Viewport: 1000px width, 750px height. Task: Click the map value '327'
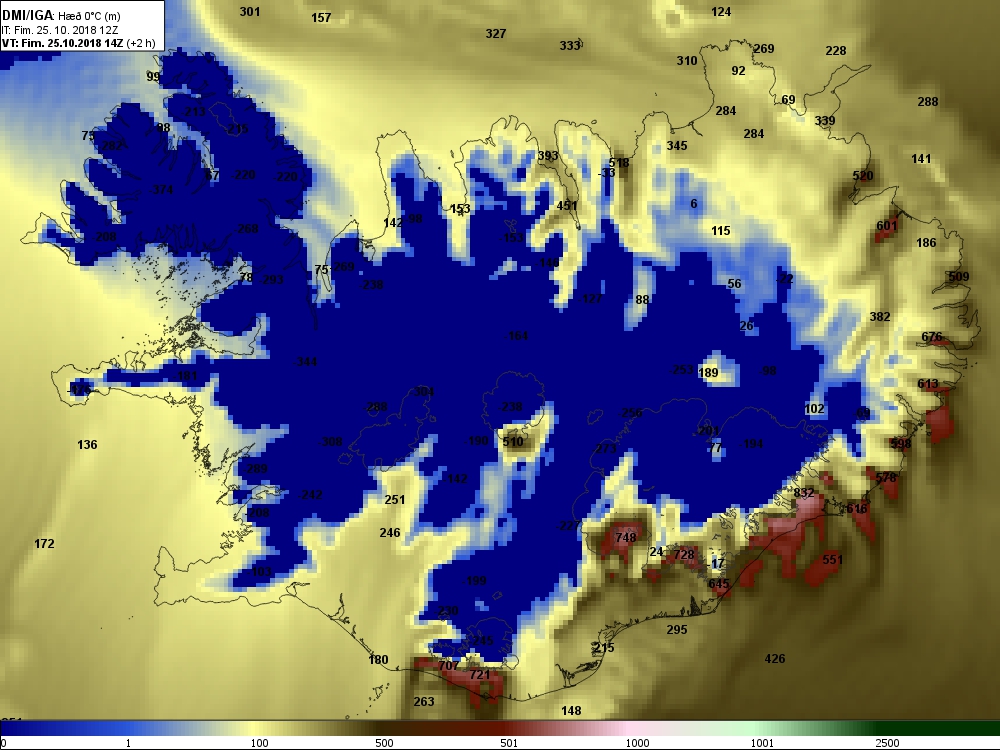496,33
